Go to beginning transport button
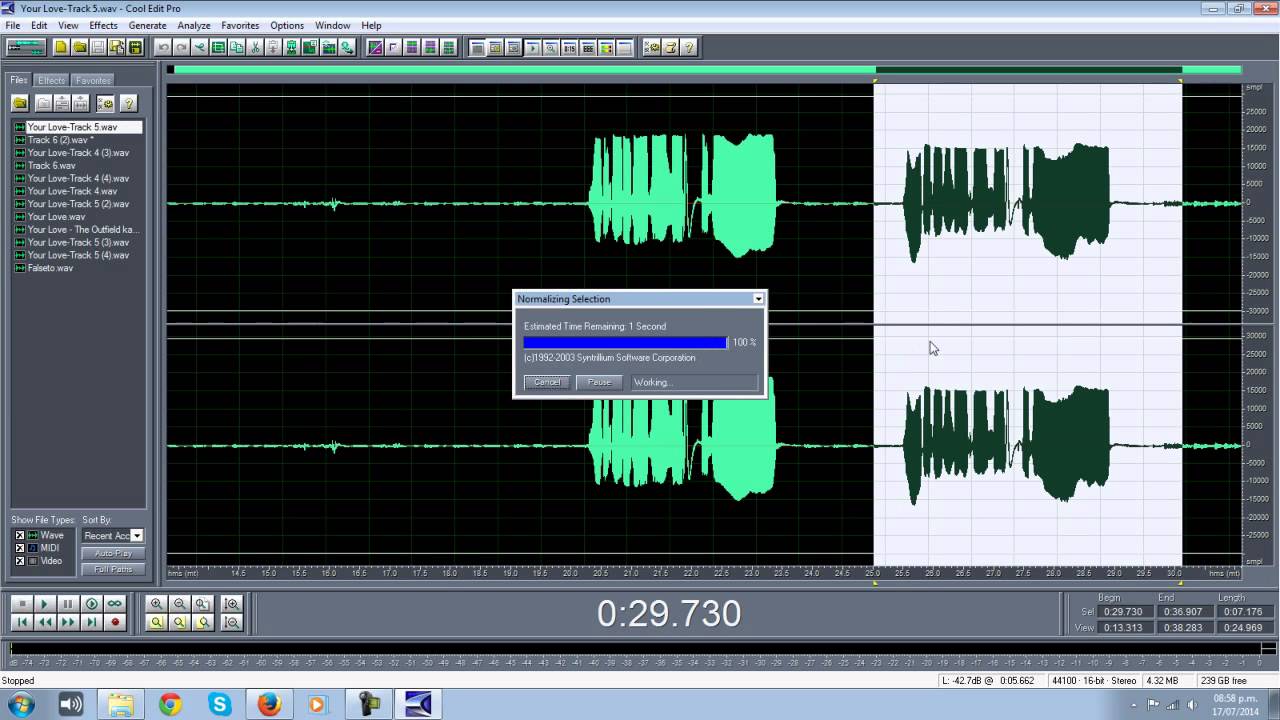Screen dimensions: 1280x720 (x=21, y=622)
